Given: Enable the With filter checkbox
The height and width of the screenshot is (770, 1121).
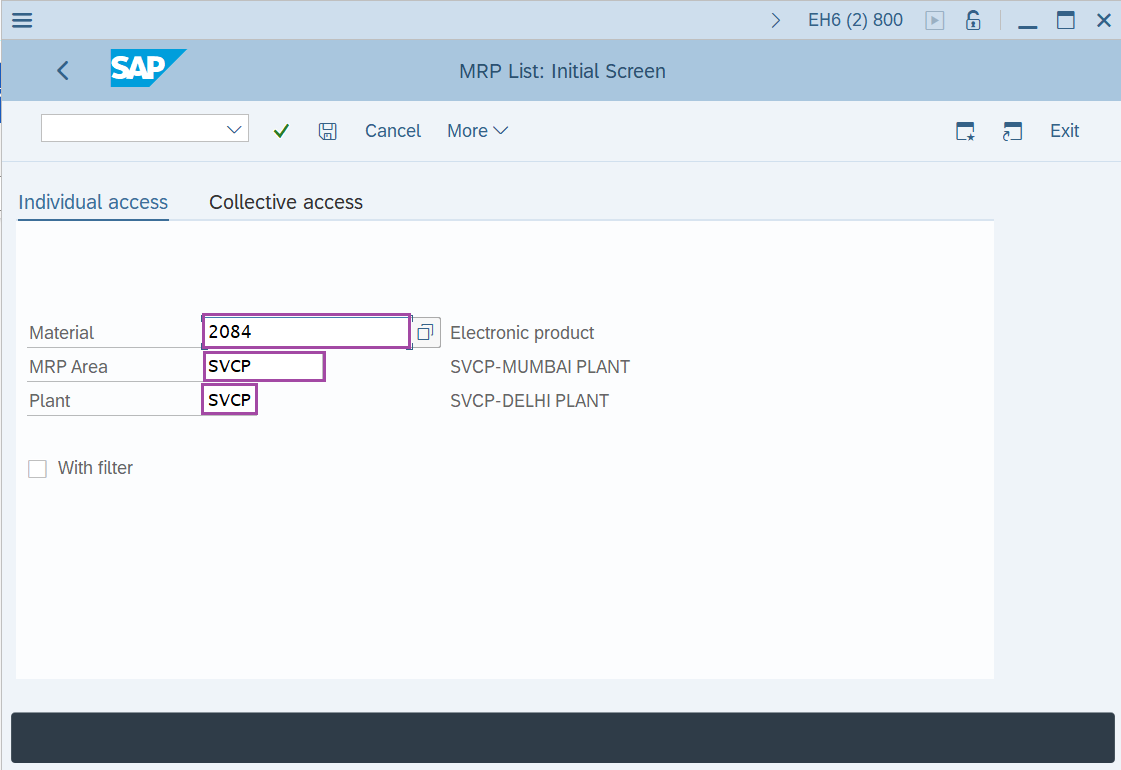Looking at the screenshot, I should (x=37, y=468).
